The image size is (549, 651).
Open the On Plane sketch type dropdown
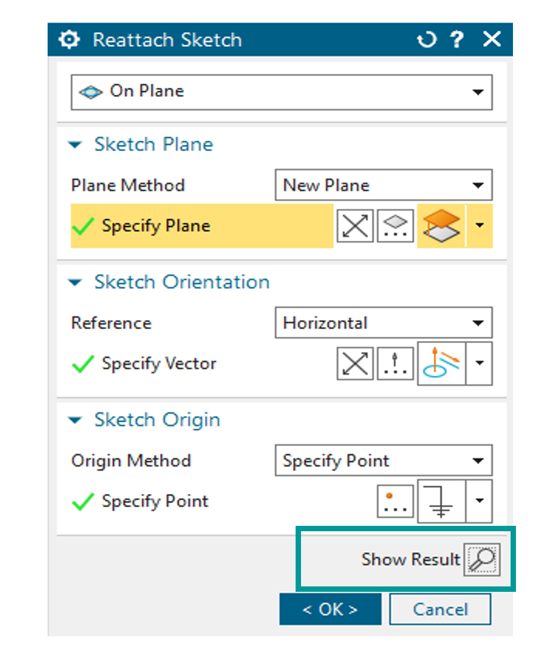tap(282, 92)
